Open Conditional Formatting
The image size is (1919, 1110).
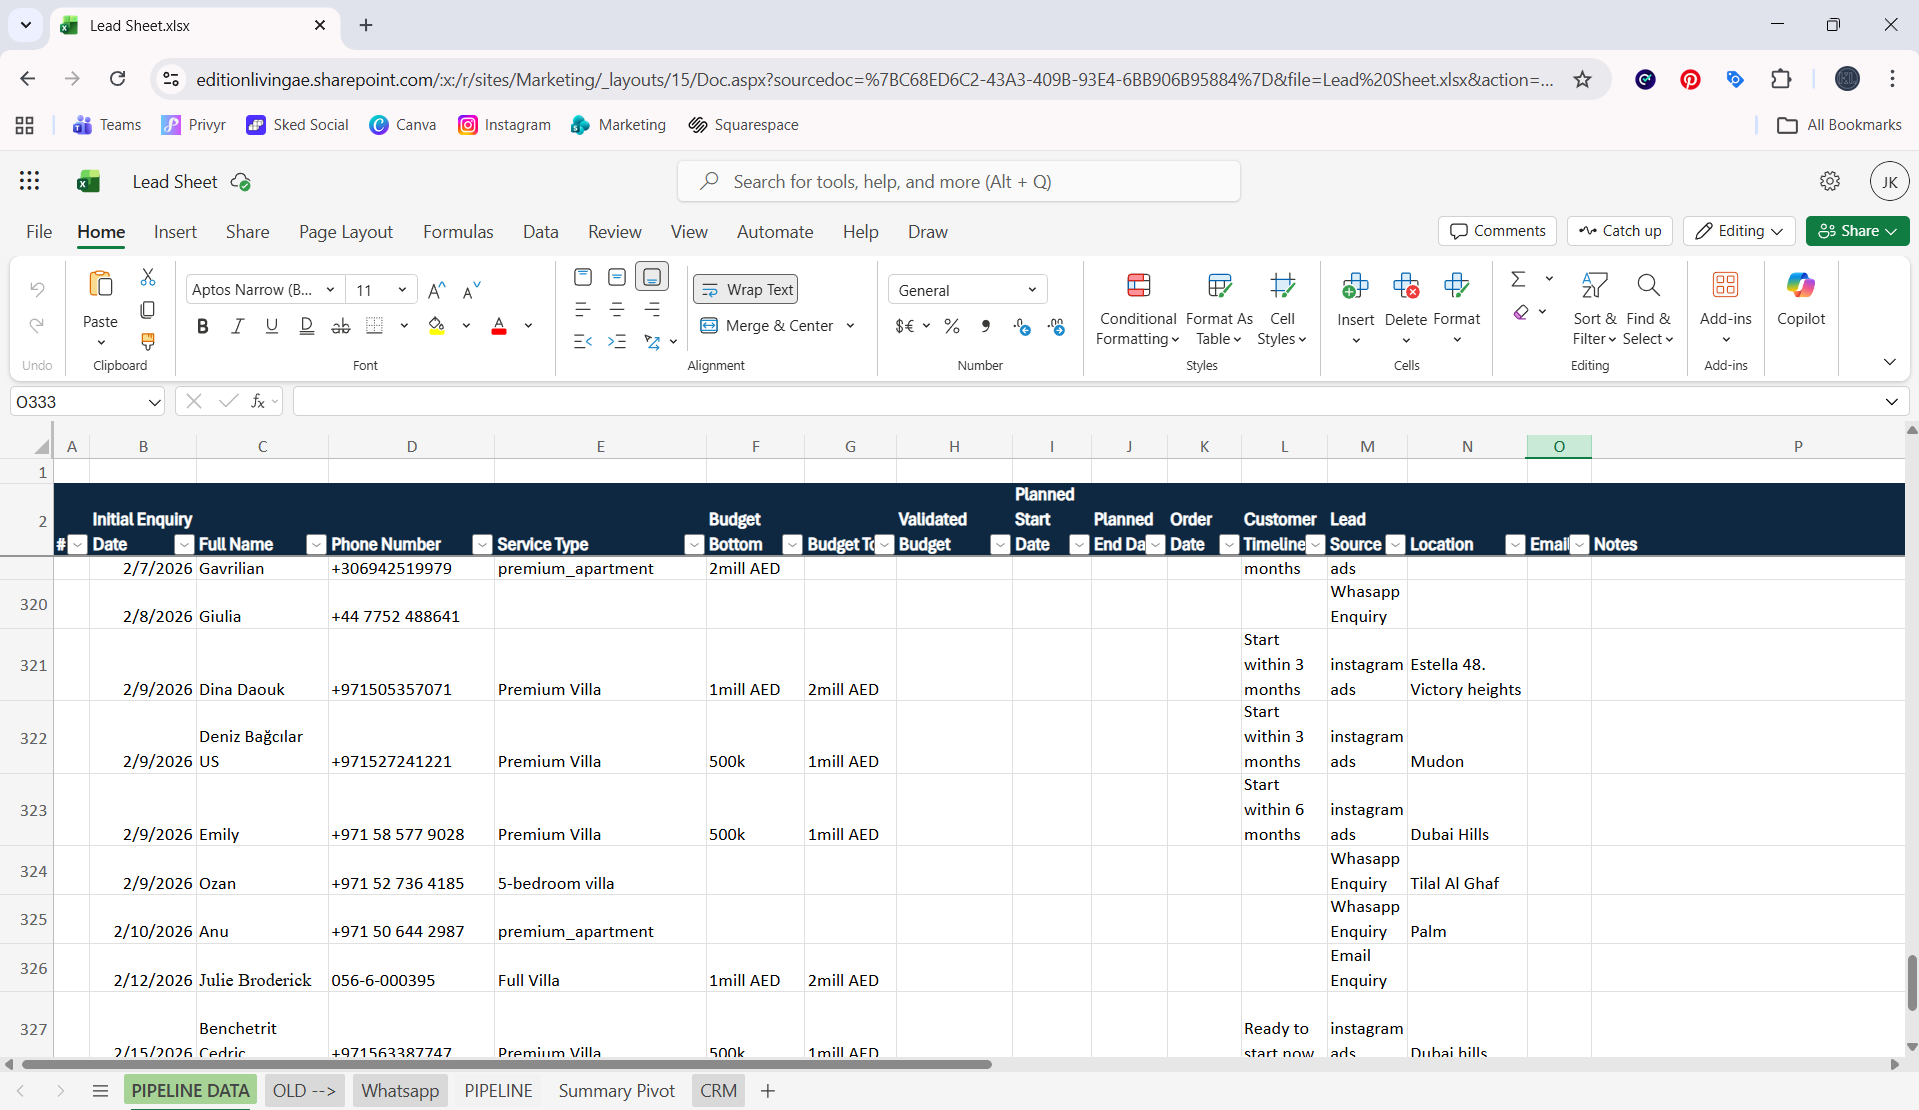[1137, 310]
